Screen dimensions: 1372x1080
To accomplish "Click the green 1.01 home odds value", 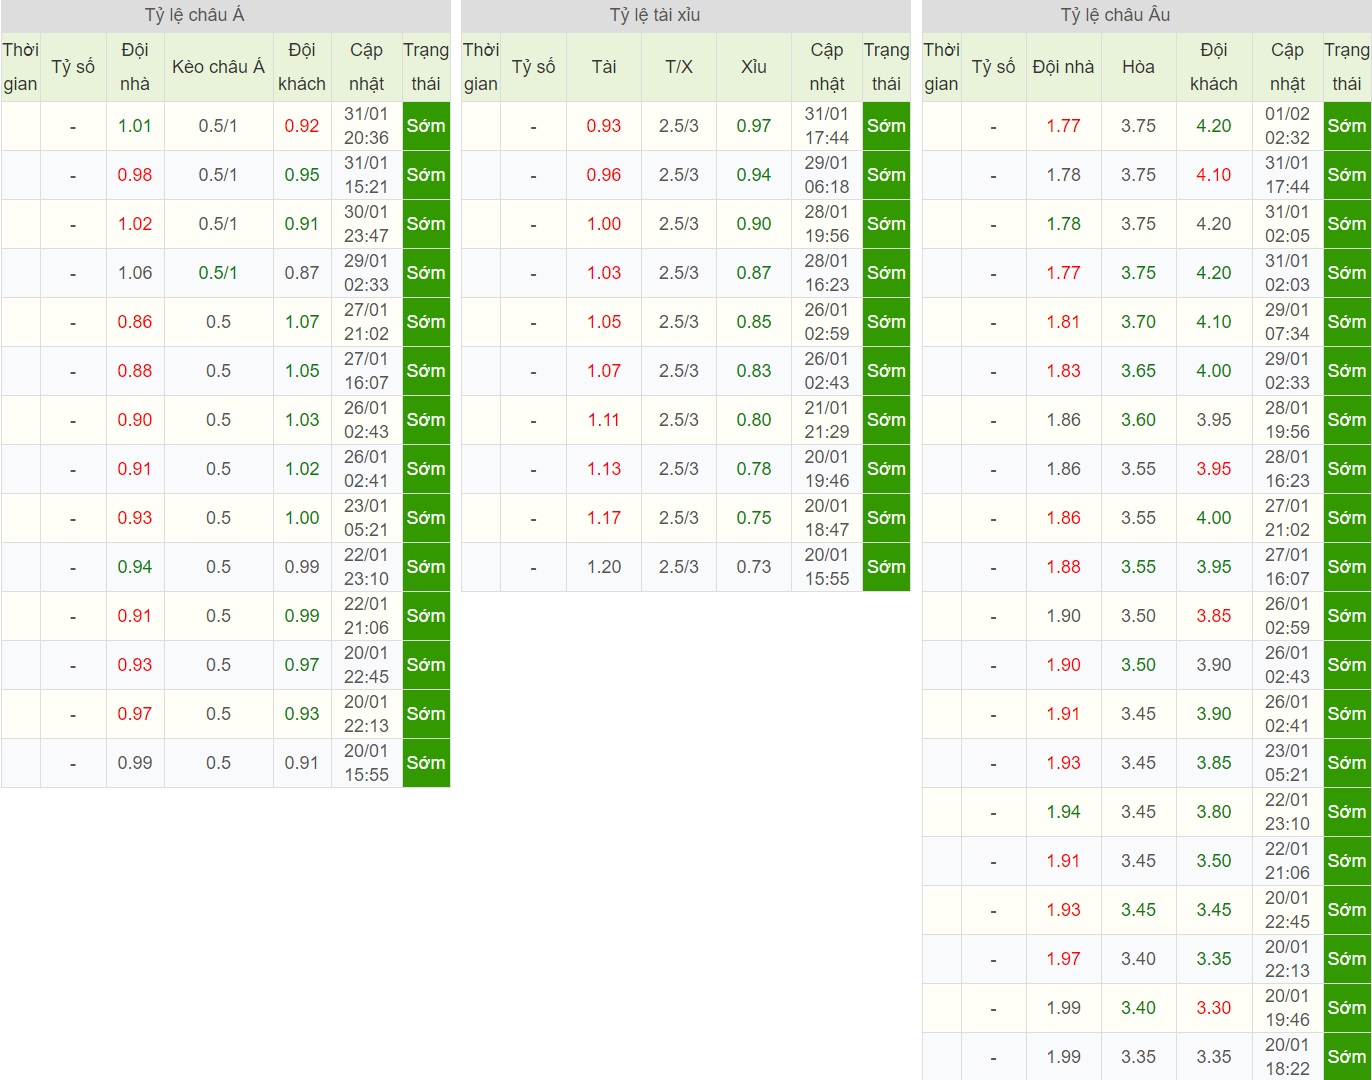I will pos(135,126).
